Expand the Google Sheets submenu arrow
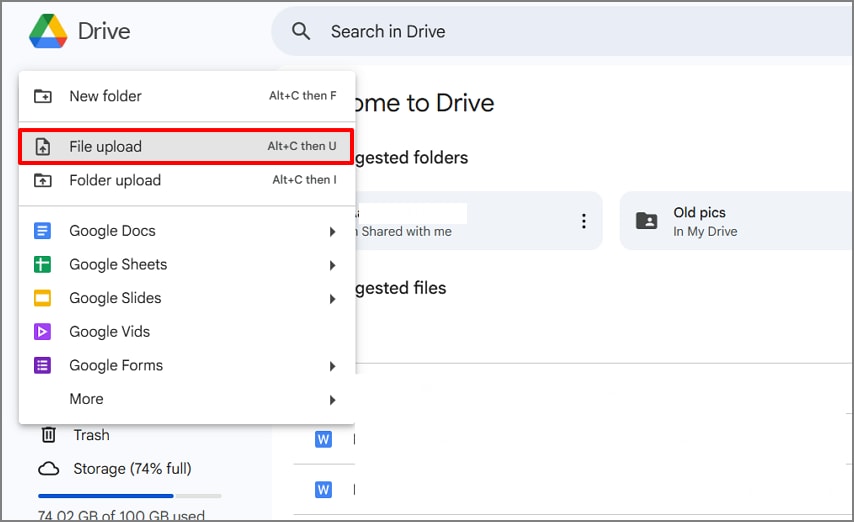This screenshot has width=854, height=522. (332, 265)
